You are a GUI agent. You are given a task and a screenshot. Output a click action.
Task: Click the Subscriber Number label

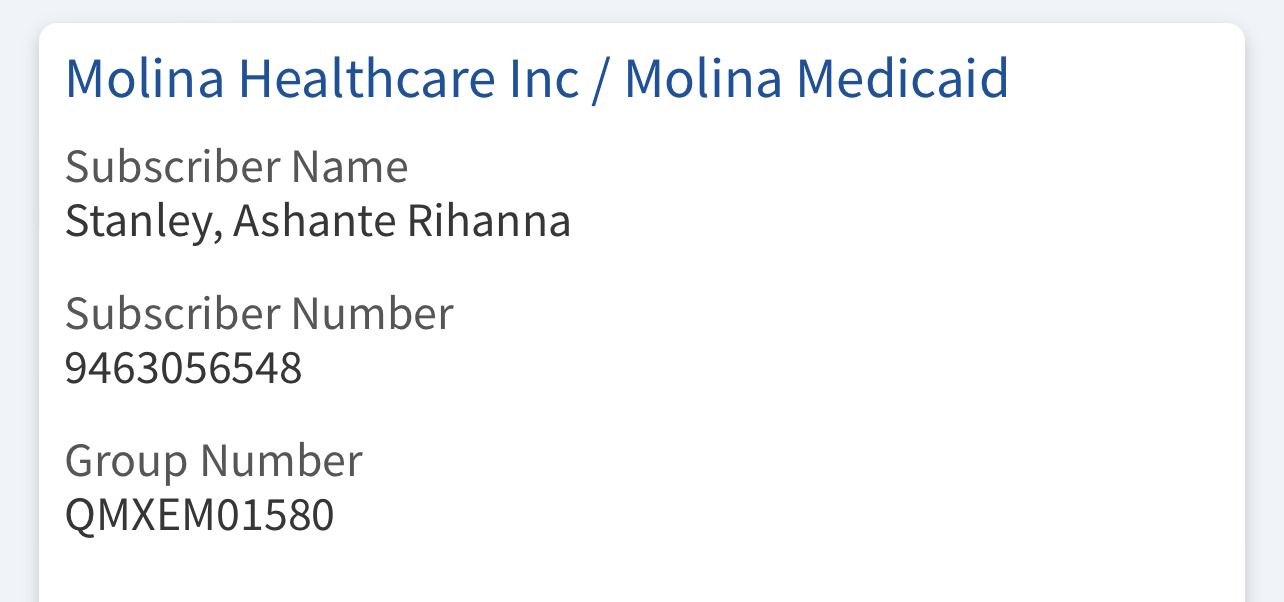click(x=259, y=314)
